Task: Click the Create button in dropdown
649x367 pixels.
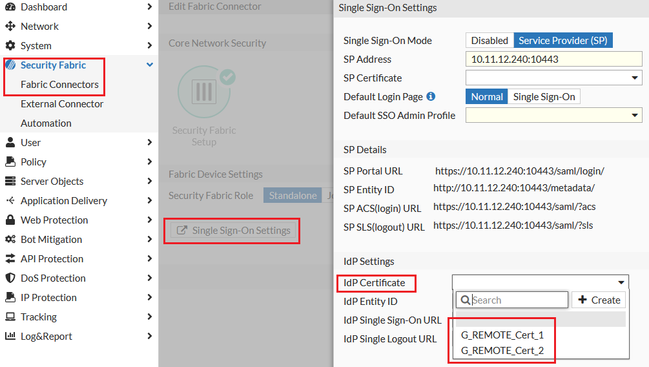Action: 599,300
